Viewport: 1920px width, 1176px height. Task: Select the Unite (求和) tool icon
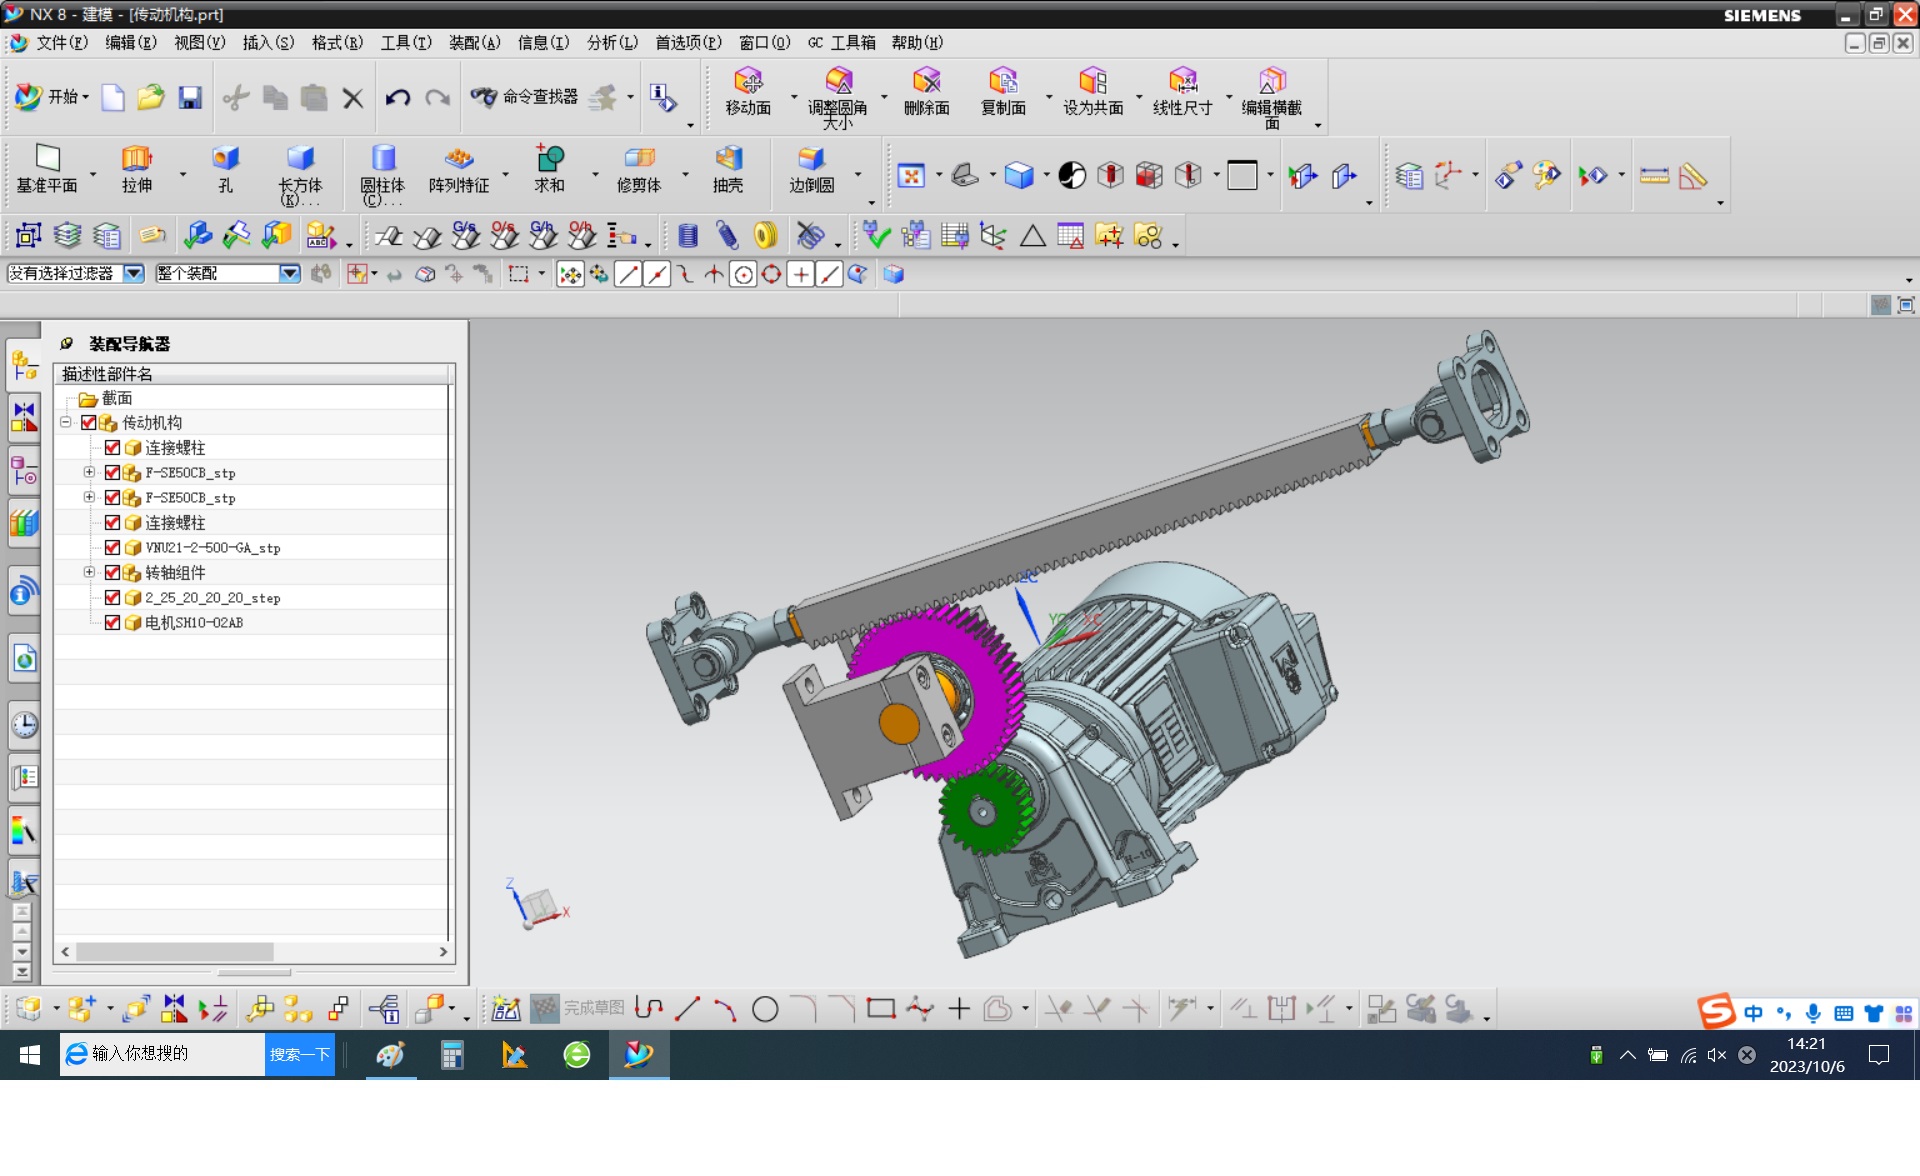pos(549,159)
